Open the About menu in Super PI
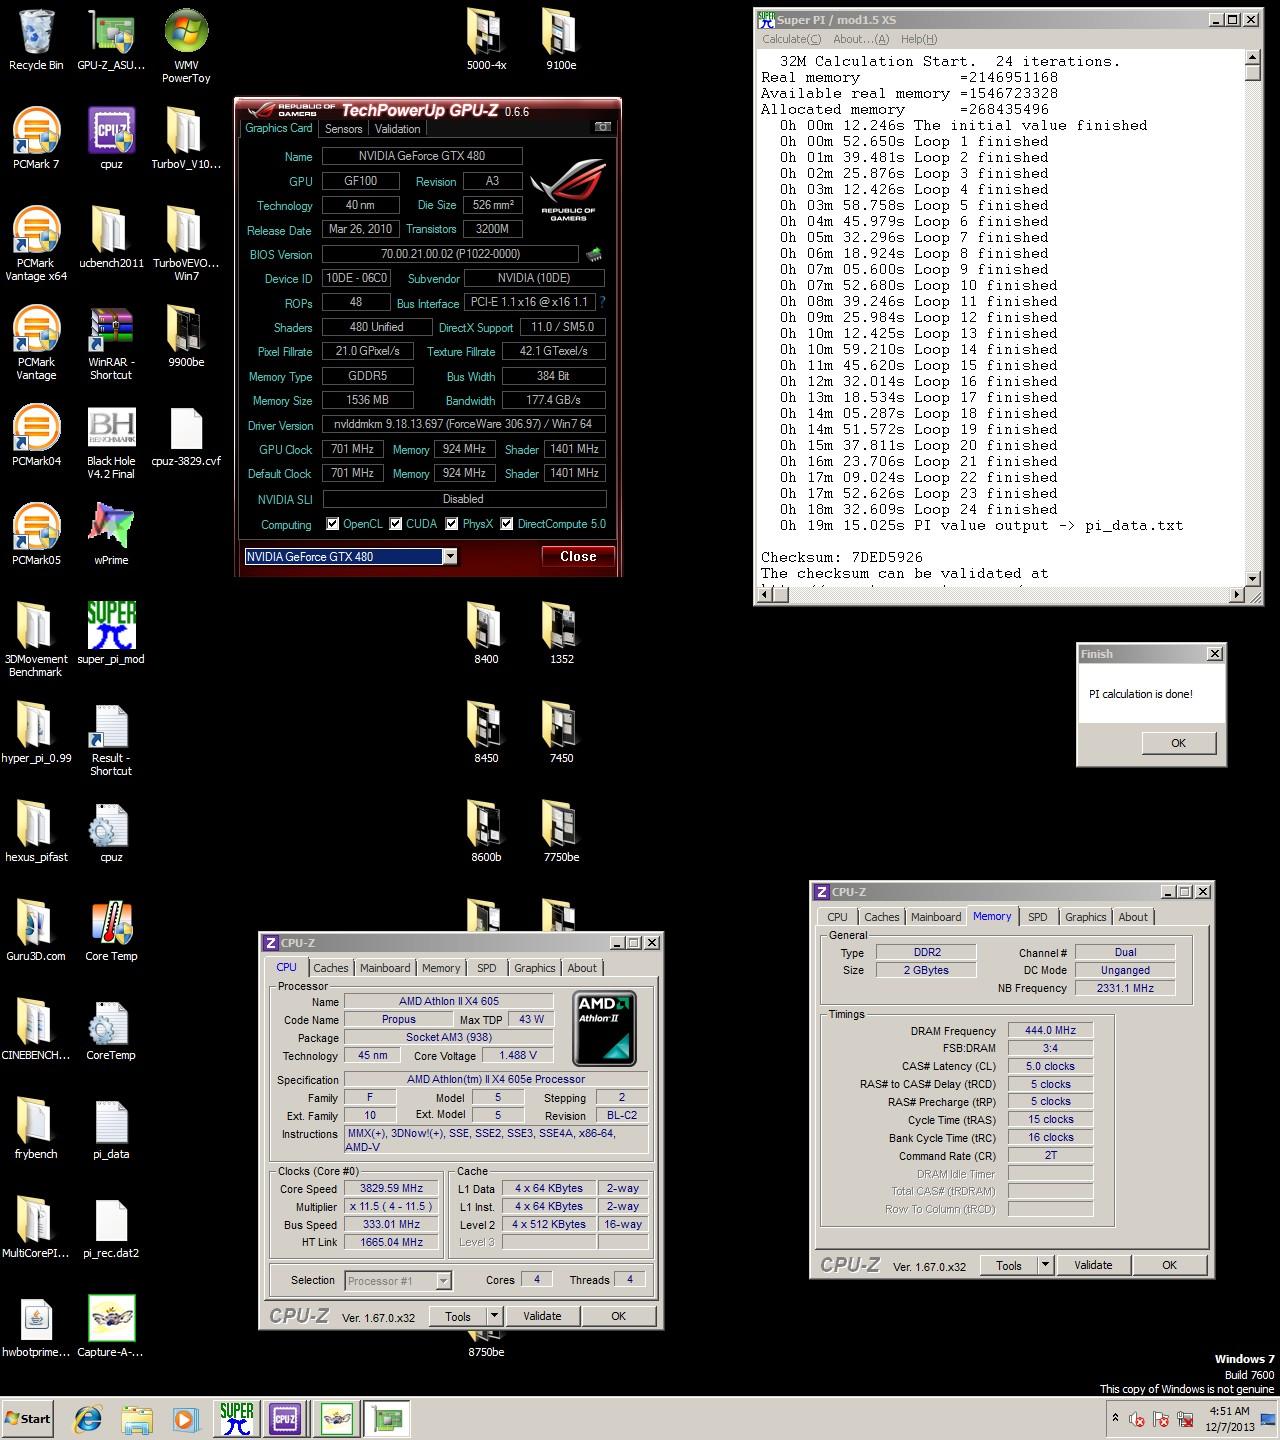 coord(861,39)
